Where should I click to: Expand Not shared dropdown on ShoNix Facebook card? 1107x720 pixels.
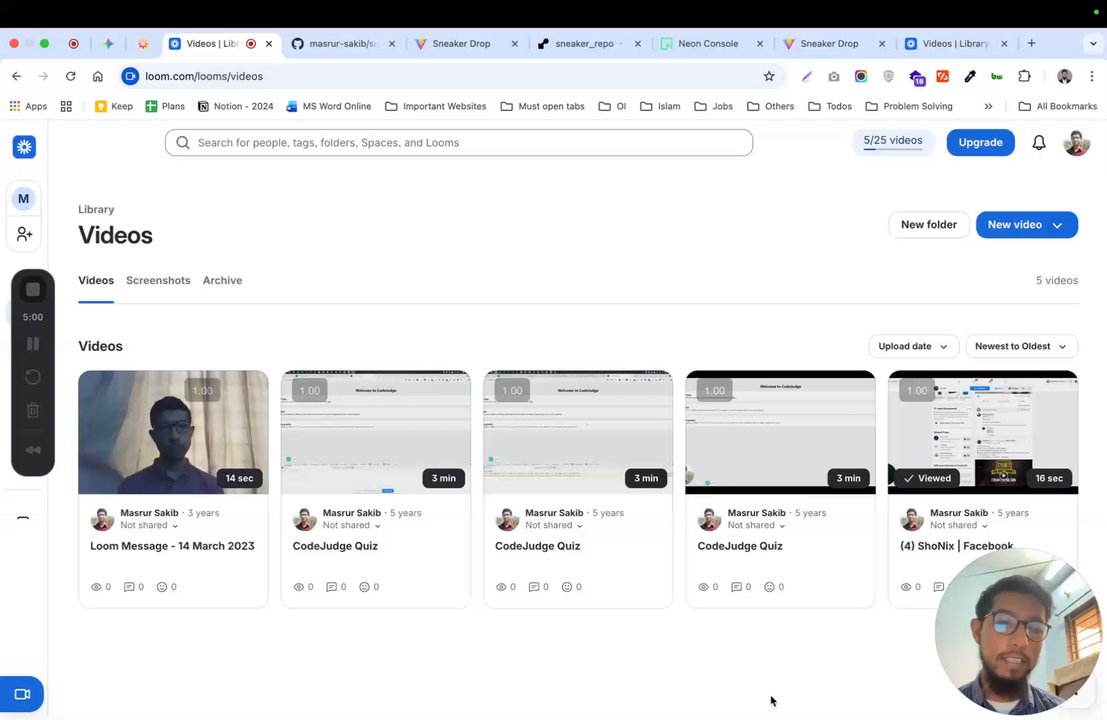point(959,525)
